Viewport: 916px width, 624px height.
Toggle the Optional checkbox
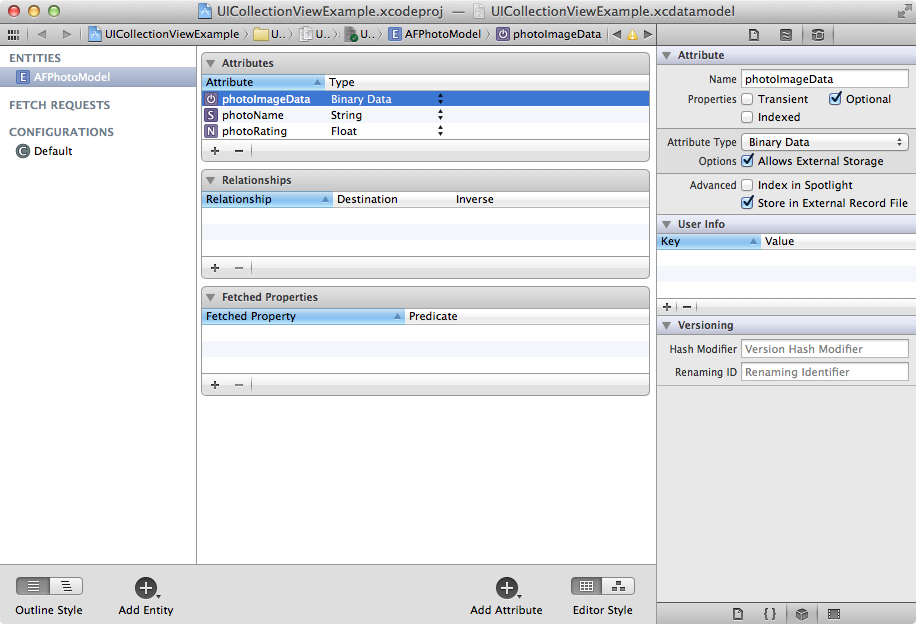tap(835, 99)
